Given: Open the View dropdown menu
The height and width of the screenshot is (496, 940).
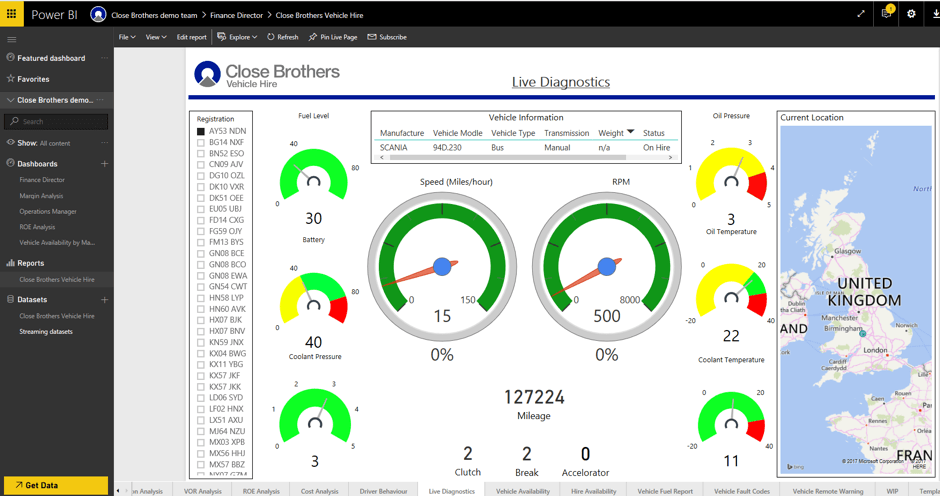Looking at the screenshot, I should click(156, 37).
